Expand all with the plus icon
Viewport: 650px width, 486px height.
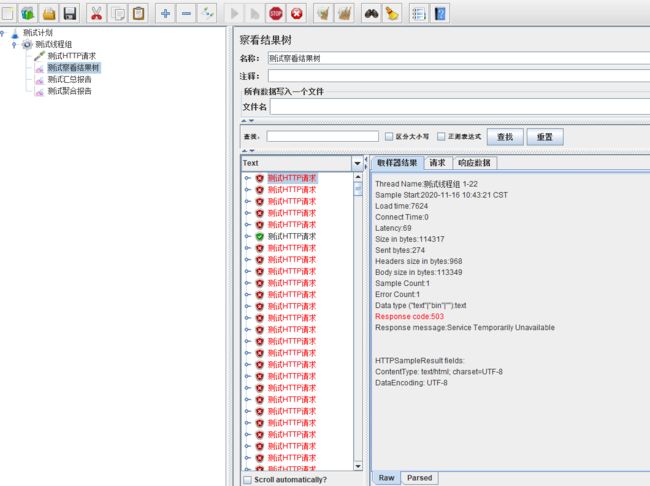click(x=165, y=14)
